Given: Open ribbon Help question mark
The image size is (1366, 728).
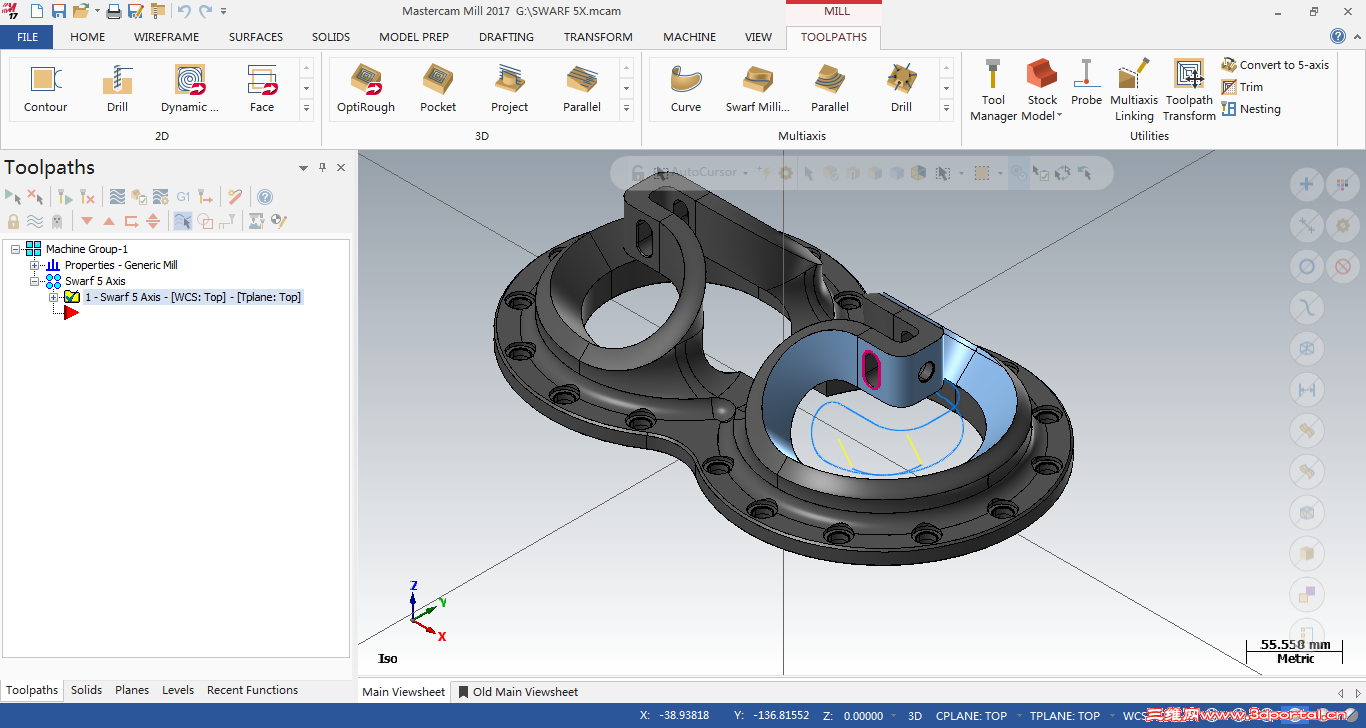Looking at the screenshot, I should (x=1338, y=36).
